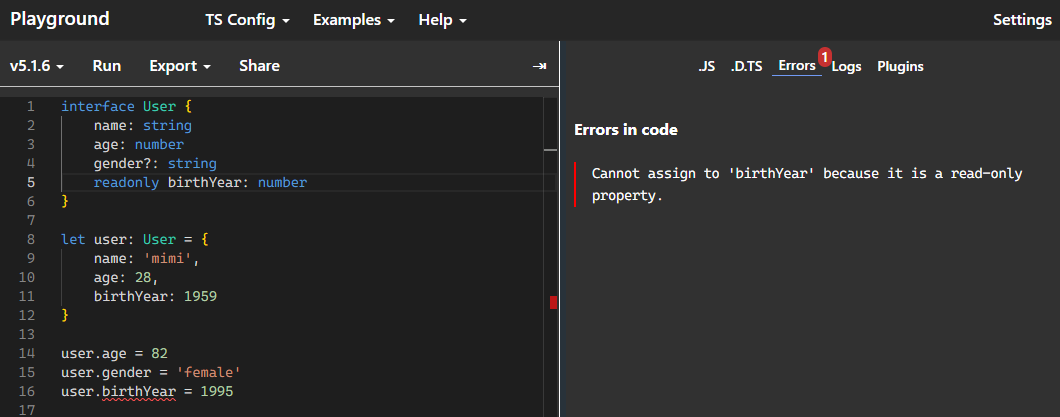Click the red error count badge
This screenshot has width=1060, height=417.
pos(824,57)
